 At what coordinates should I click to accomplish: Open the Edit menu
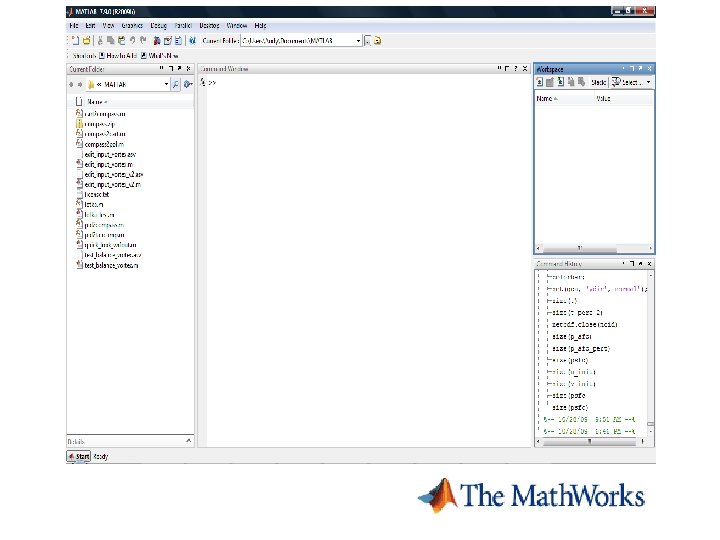(90, 26)
